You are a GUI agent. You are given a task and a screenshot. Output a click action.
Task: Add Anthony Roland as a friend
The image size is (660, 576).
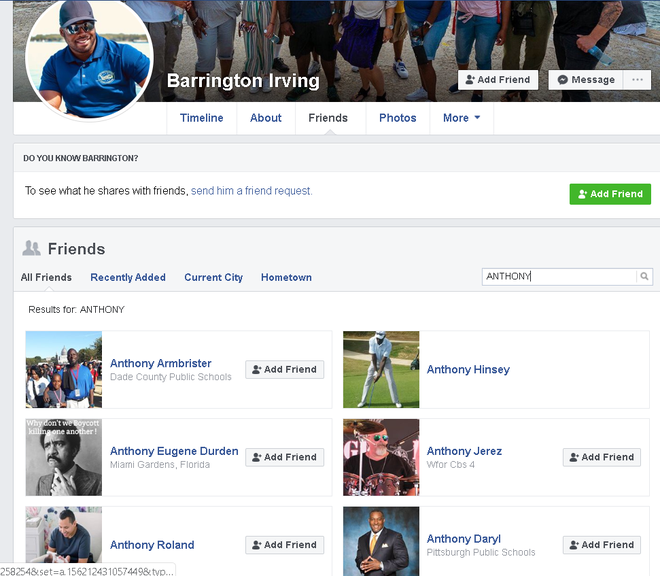click(x=285, y=545)
